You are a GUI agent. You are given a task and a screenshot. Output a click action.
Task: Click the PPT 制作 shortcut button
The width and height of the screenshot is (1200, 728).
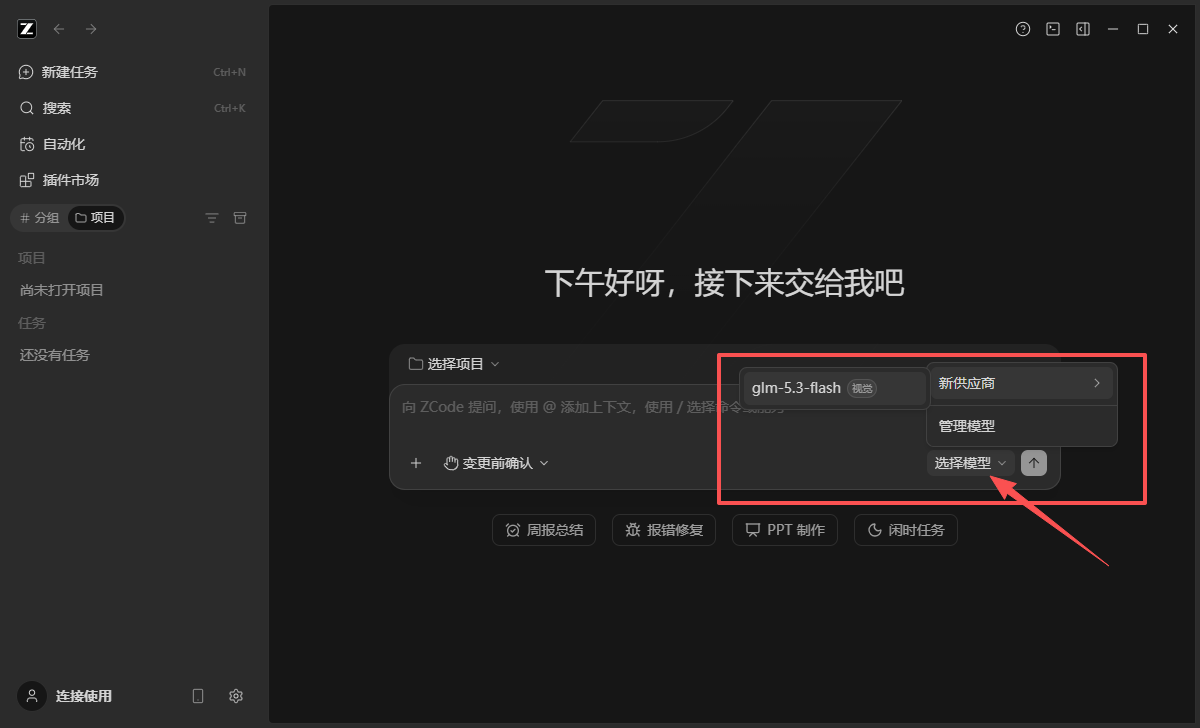point(785,530)
